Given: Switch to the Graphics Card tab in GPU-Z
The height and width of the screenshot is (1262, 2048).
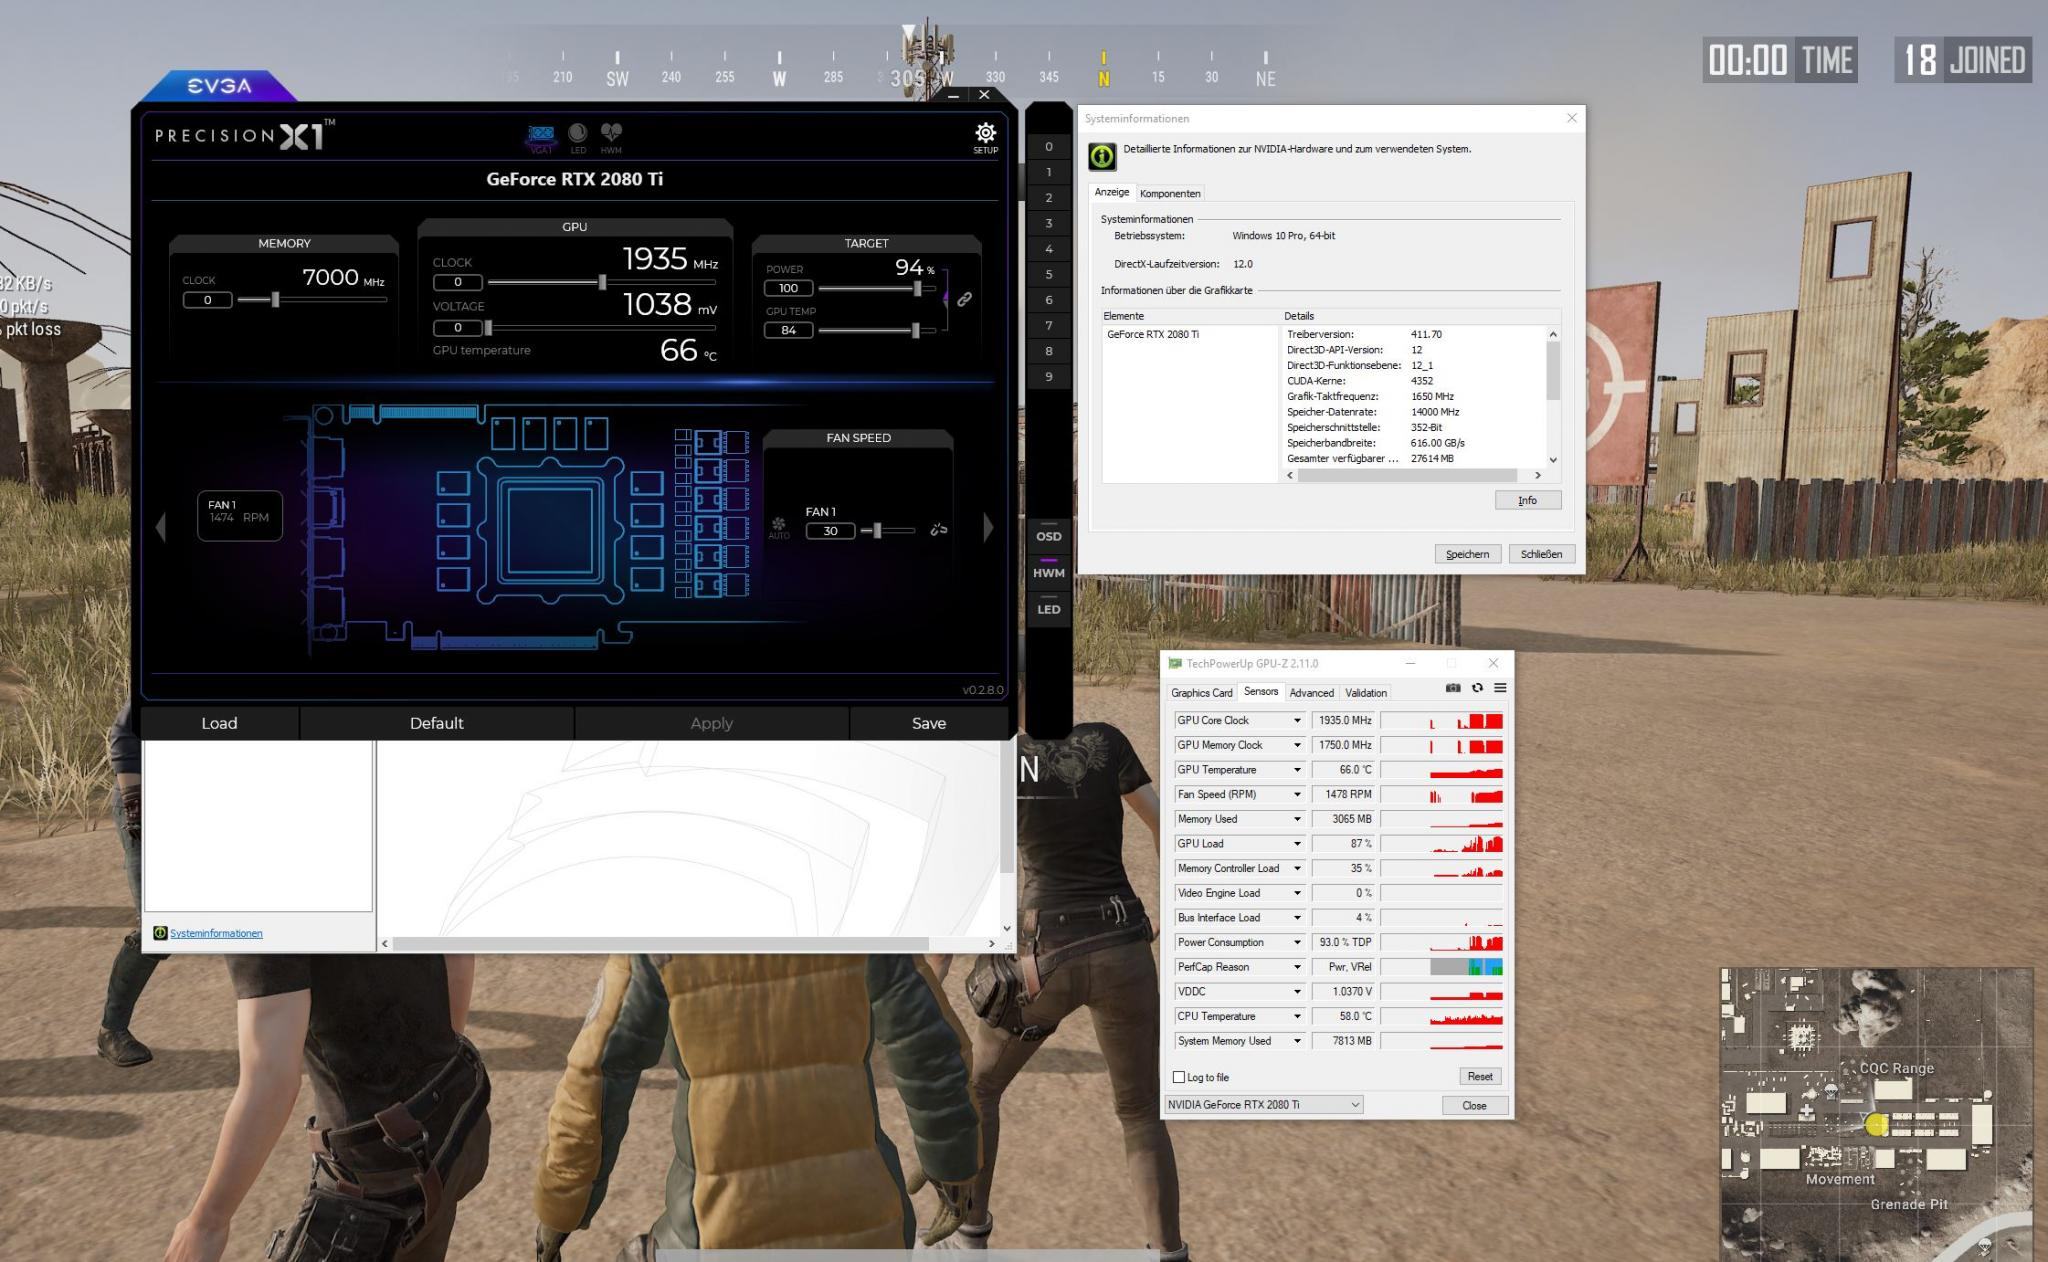Looking at the screenshot, I should coord(1201,693).
